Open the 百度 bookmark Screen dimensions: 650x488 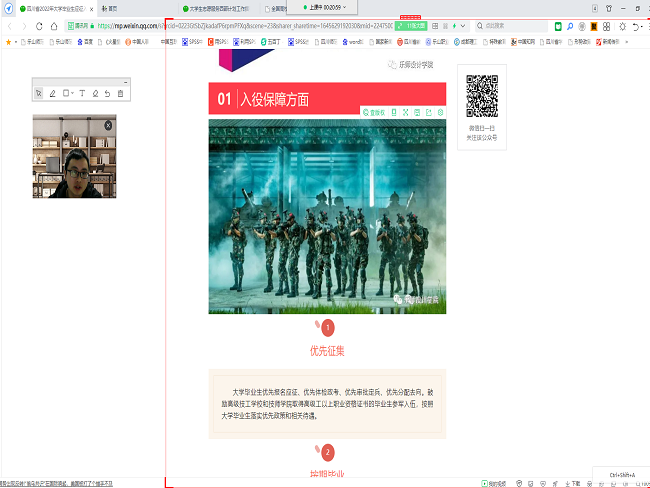click(85, 42)
